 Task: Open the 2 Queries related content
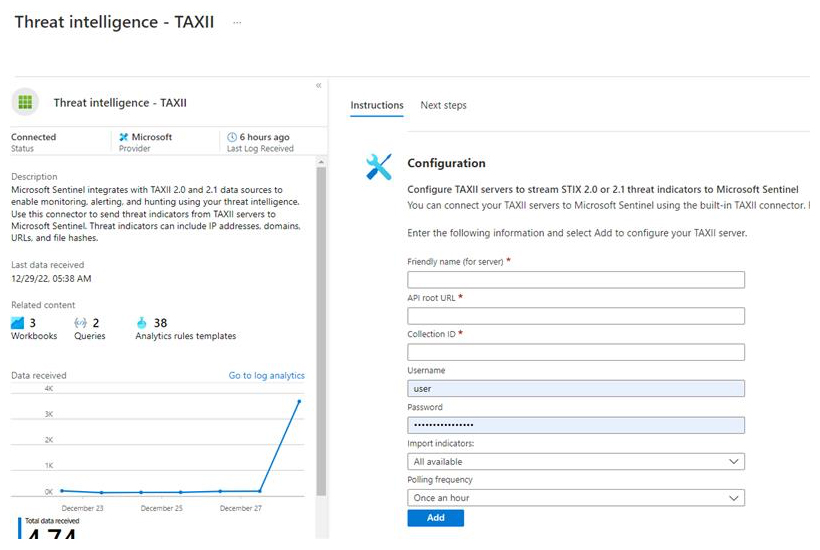(x=89, y=329)
